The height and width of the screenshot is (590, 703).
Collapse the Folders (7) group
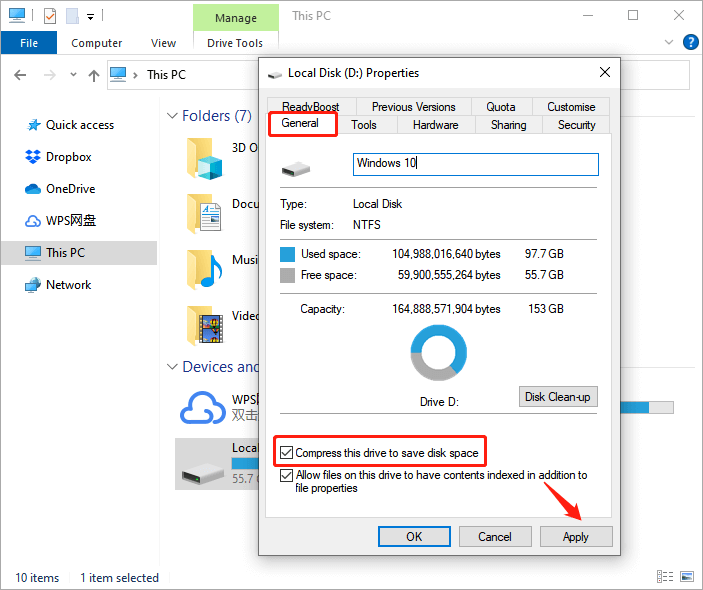(x=172, y=116)
